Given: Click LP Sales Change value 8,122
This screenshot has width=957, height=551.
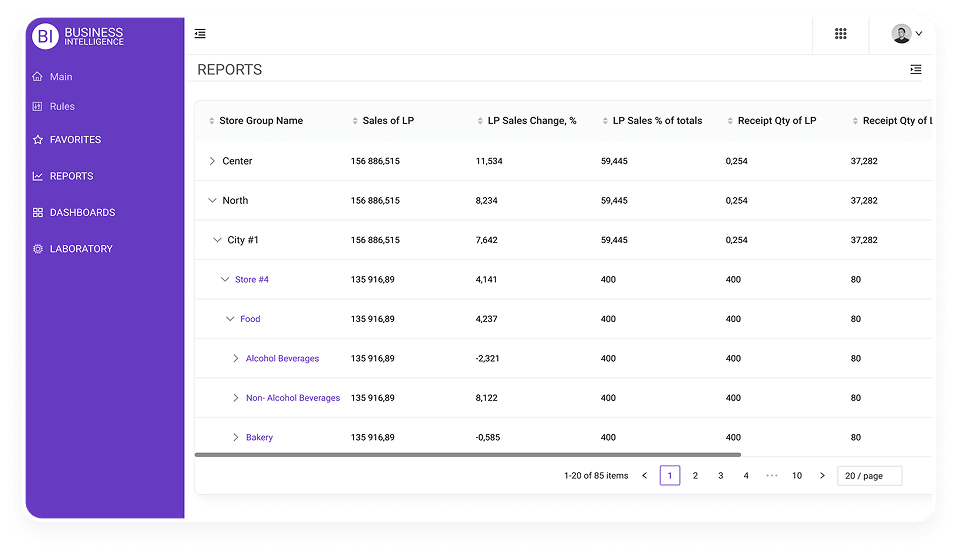Looking at the screenshot, I should tap(486, 398).
